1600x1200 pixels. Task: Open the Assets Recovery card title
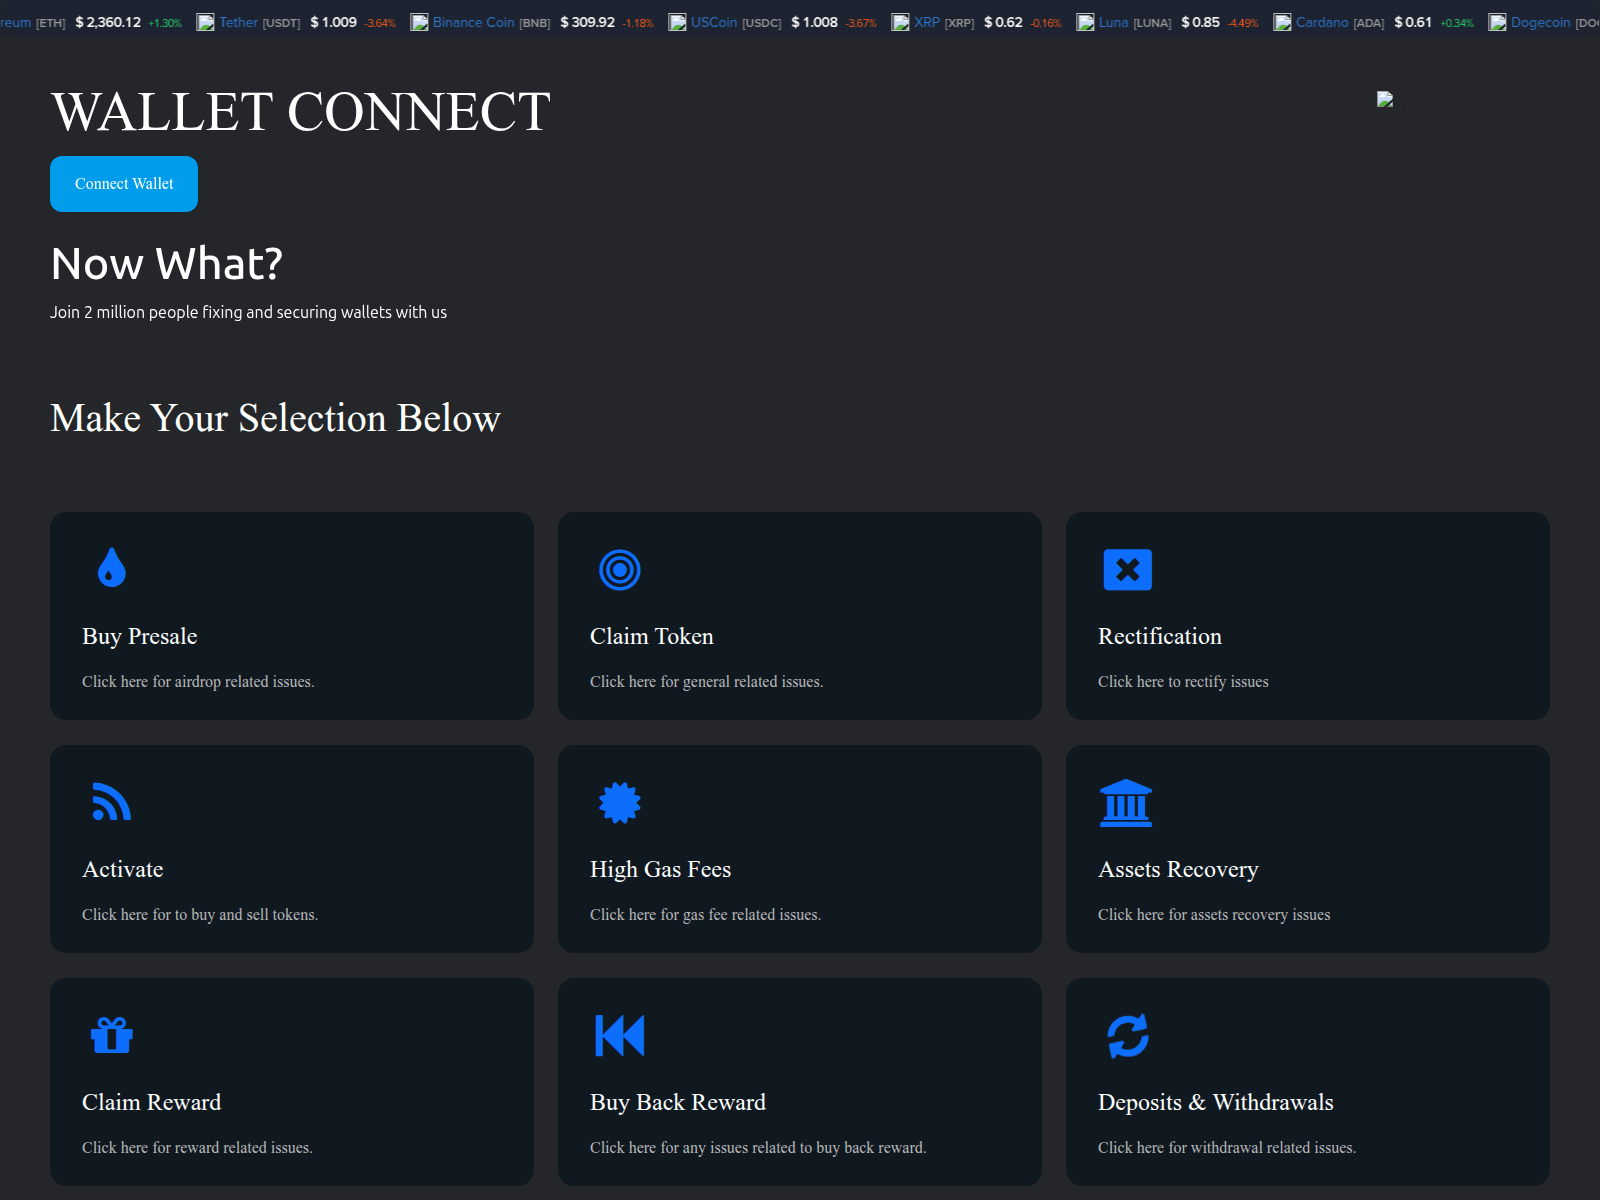(1178, 869)
